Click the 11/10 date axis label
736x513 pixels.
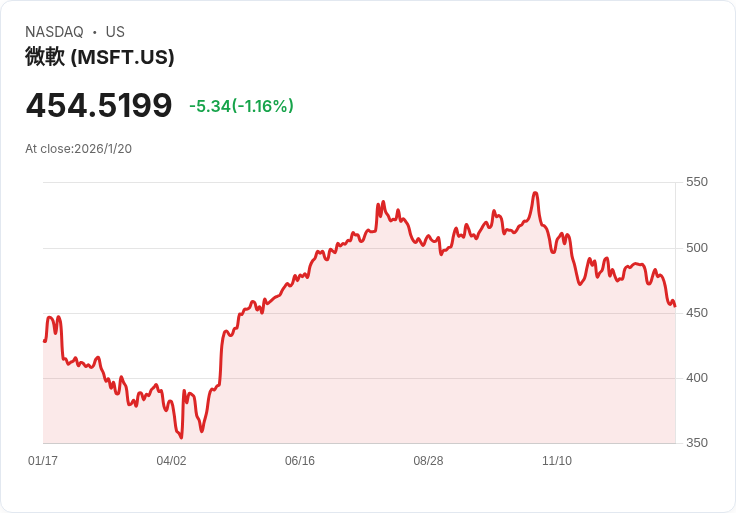[557, 460]
